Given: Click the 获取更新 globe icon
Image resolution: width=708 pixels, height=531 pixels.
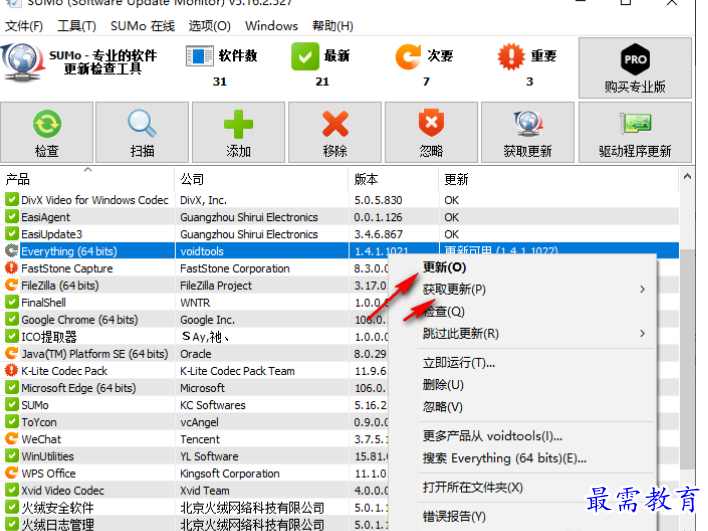Looking at the screenshot, I should tap(528, 123).
